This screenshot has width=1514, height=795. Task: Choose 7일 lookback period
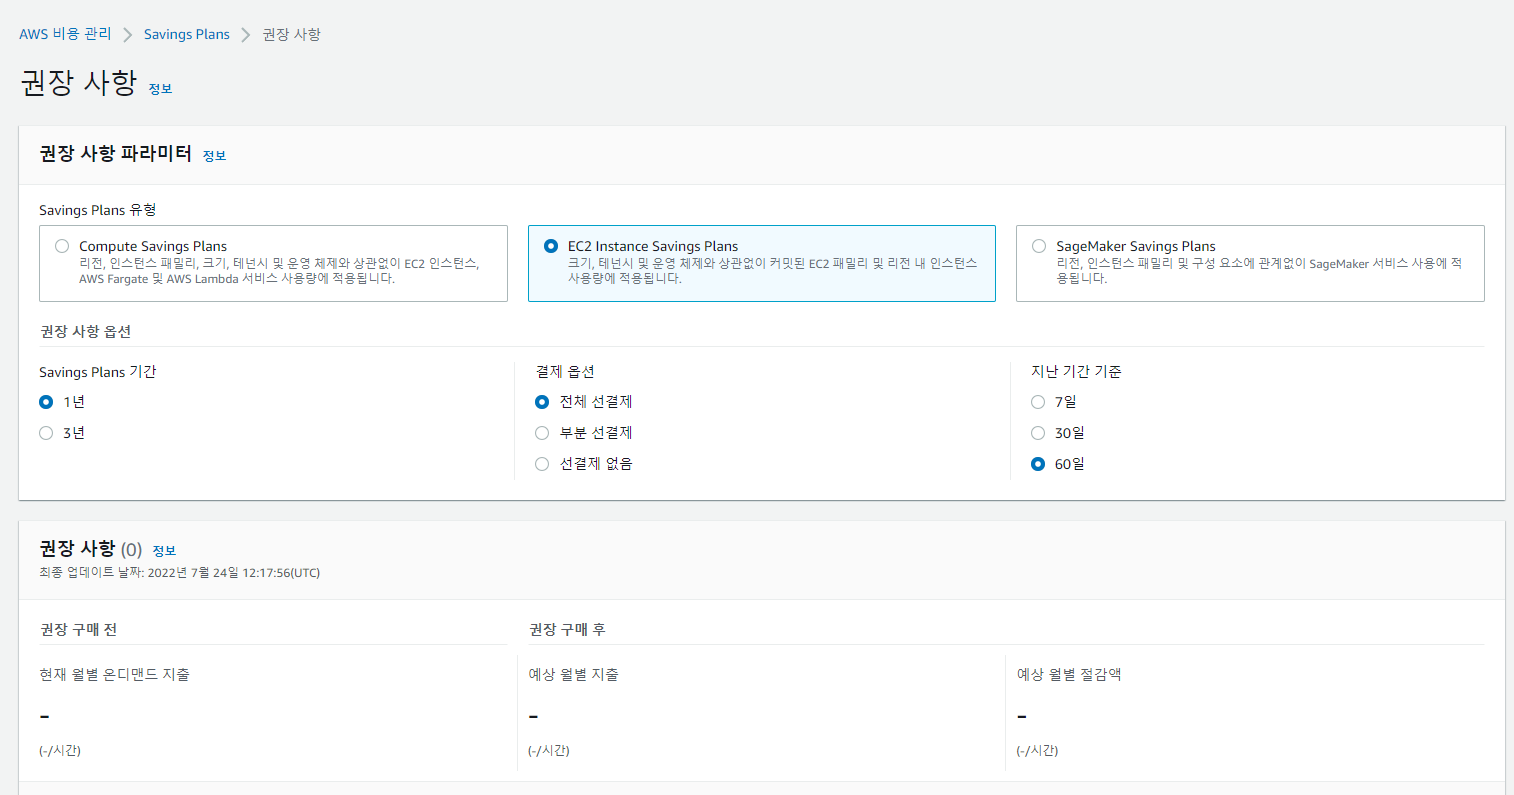click(1038, 402)
